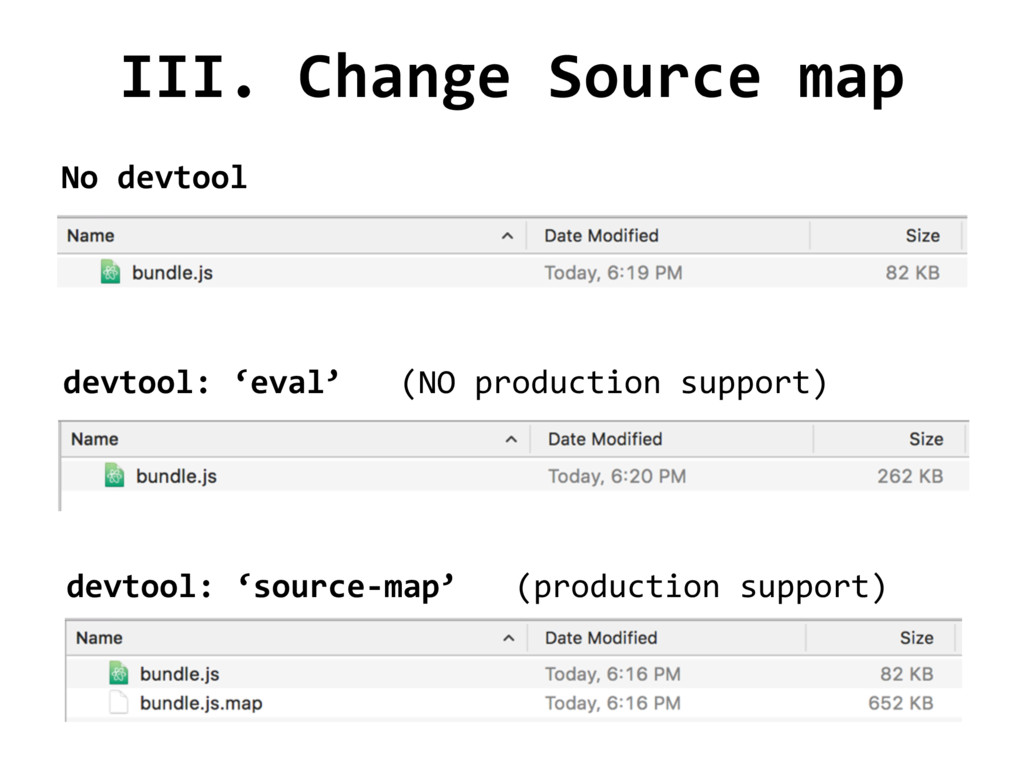
Task: Sort by Size in the first list
Action: [922, 236]
